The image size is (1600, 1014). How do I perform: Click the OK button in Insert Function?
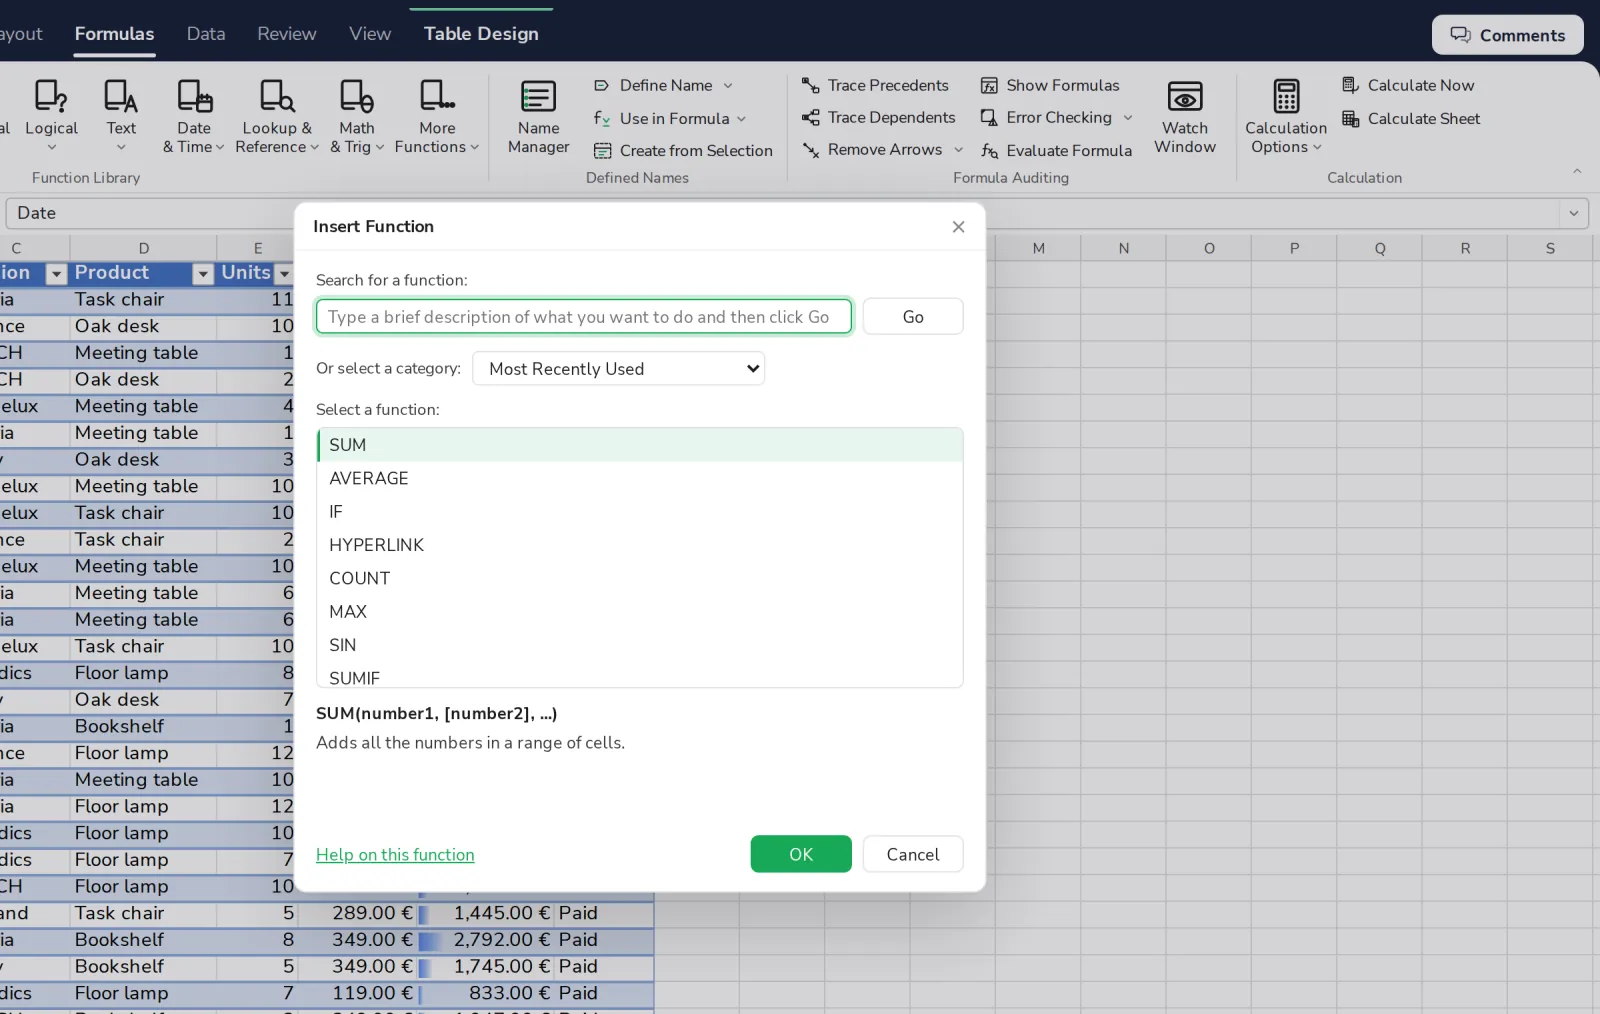pos(801,854)
